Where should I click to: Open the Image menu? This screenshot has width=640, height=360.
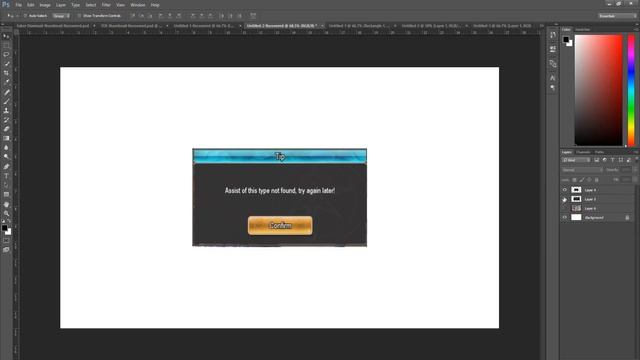[x=45, y=5]
